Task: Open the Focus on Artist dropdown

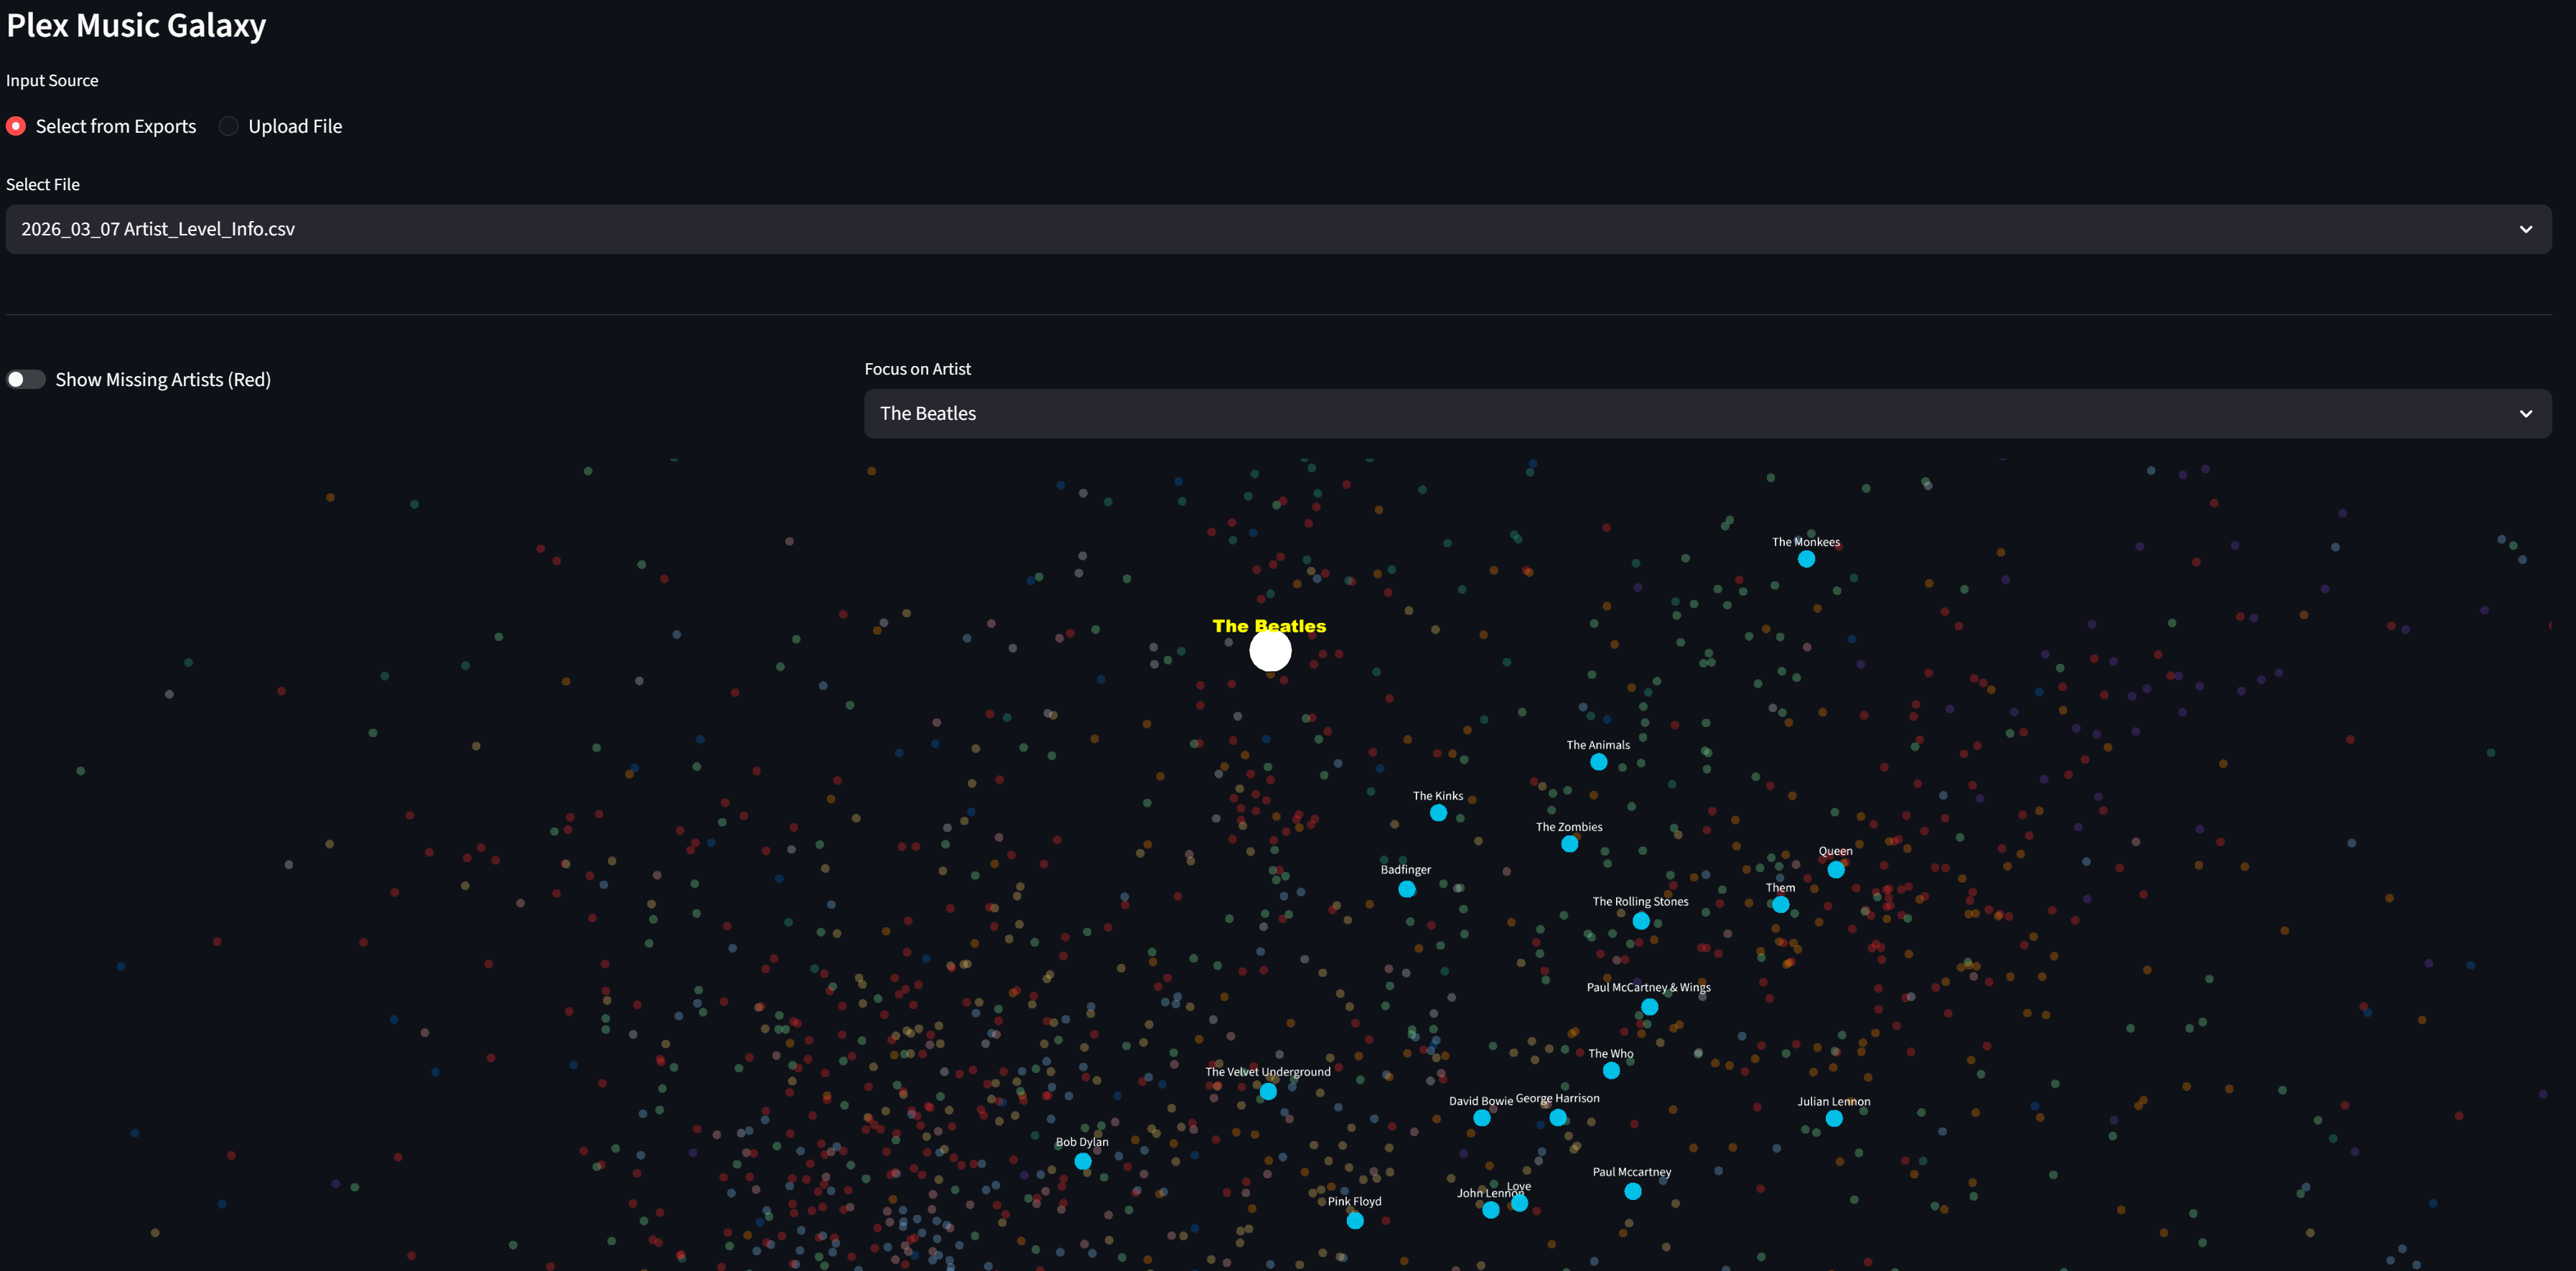Action: click(x=1707, y=413)
